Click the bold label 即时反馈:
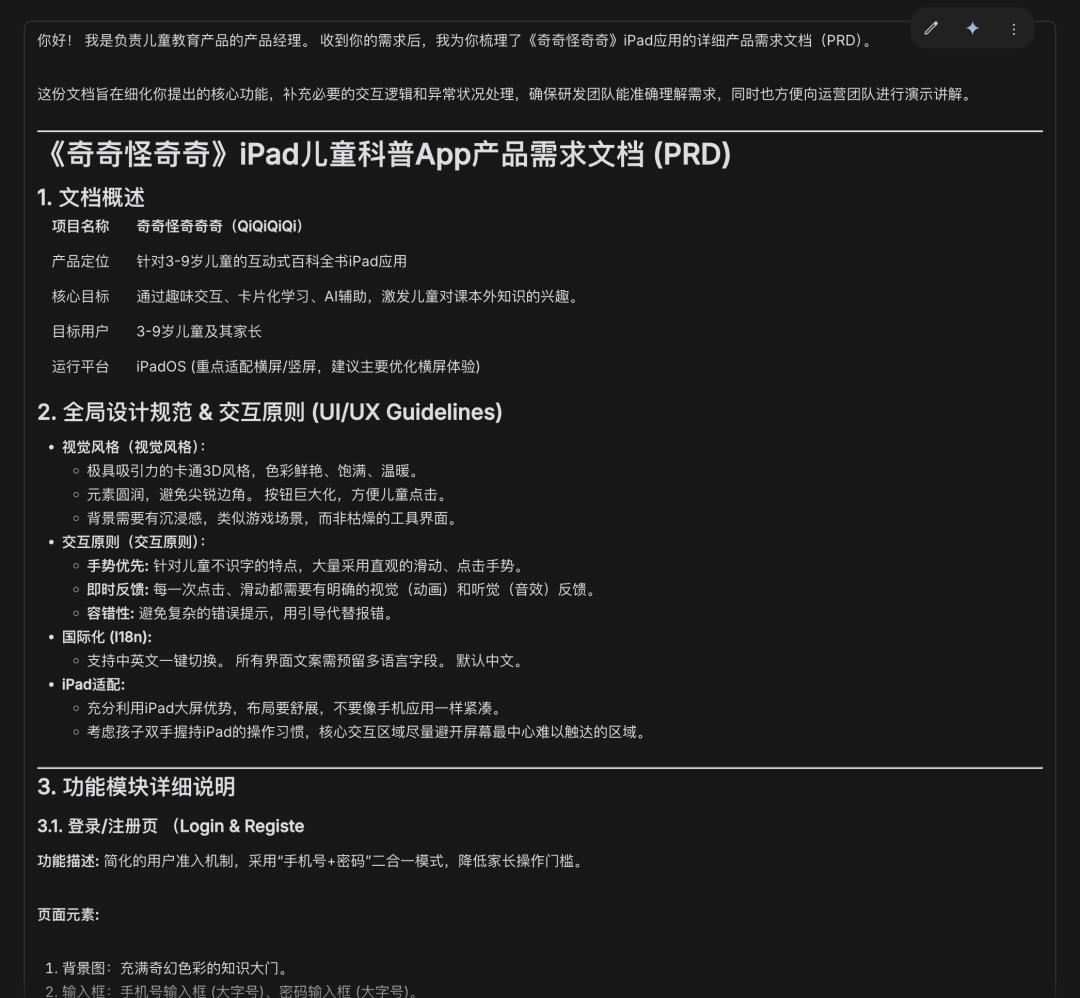The width and height of the screenshot is (1080, 998). 118,590
